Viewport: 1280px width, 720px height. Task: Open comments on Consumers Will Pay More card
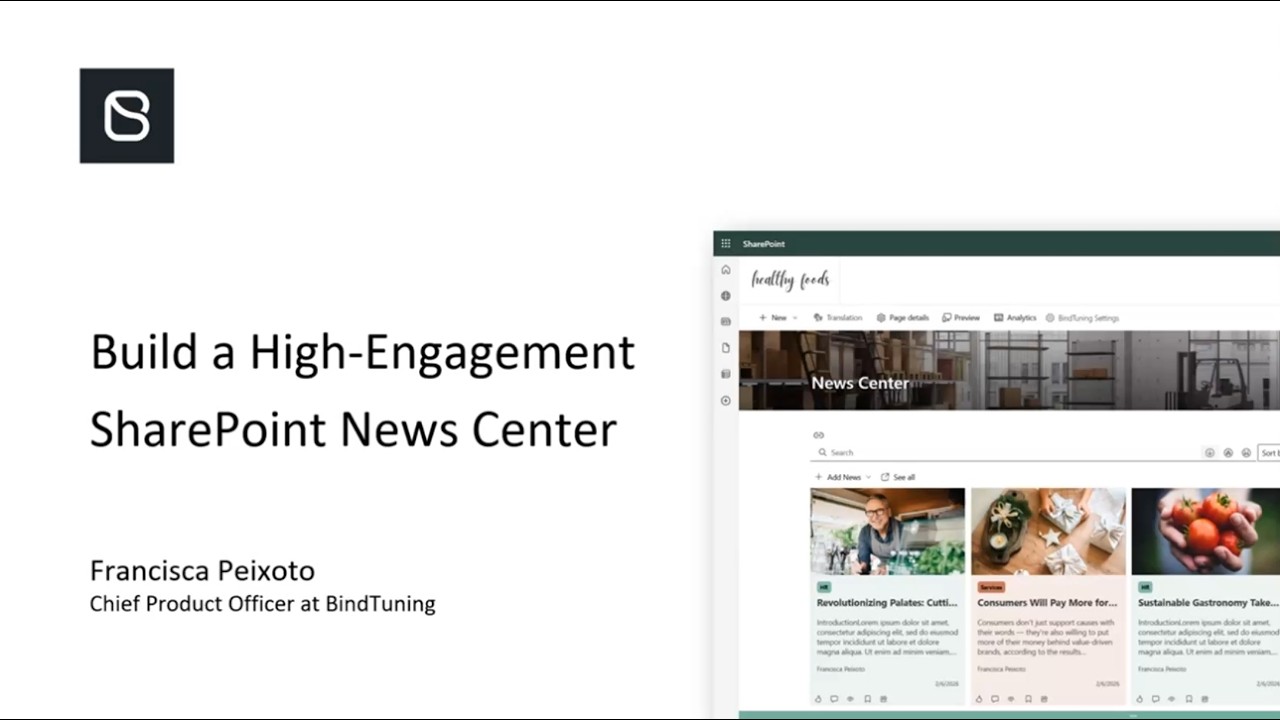pyautogui.click(x=995, y=699)
